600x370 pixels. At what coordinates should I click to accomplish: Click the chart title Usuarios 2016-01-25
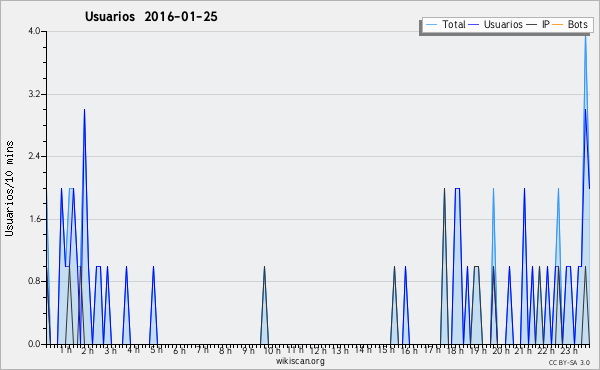point(151,16)
